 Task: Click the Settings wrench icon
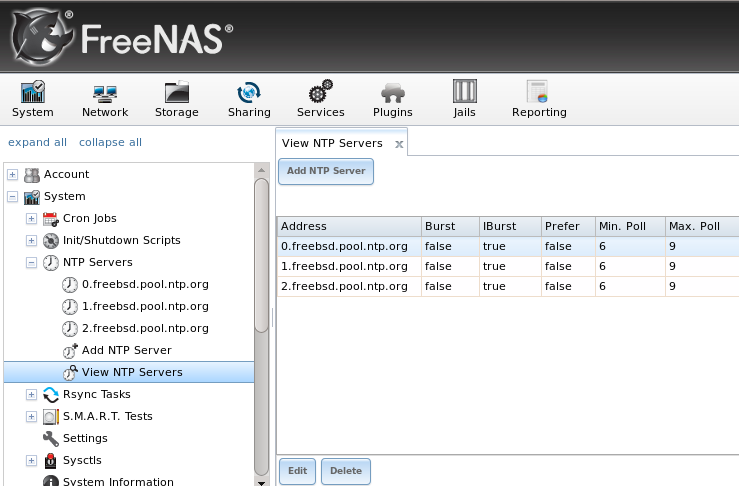(x=50, y=439)
